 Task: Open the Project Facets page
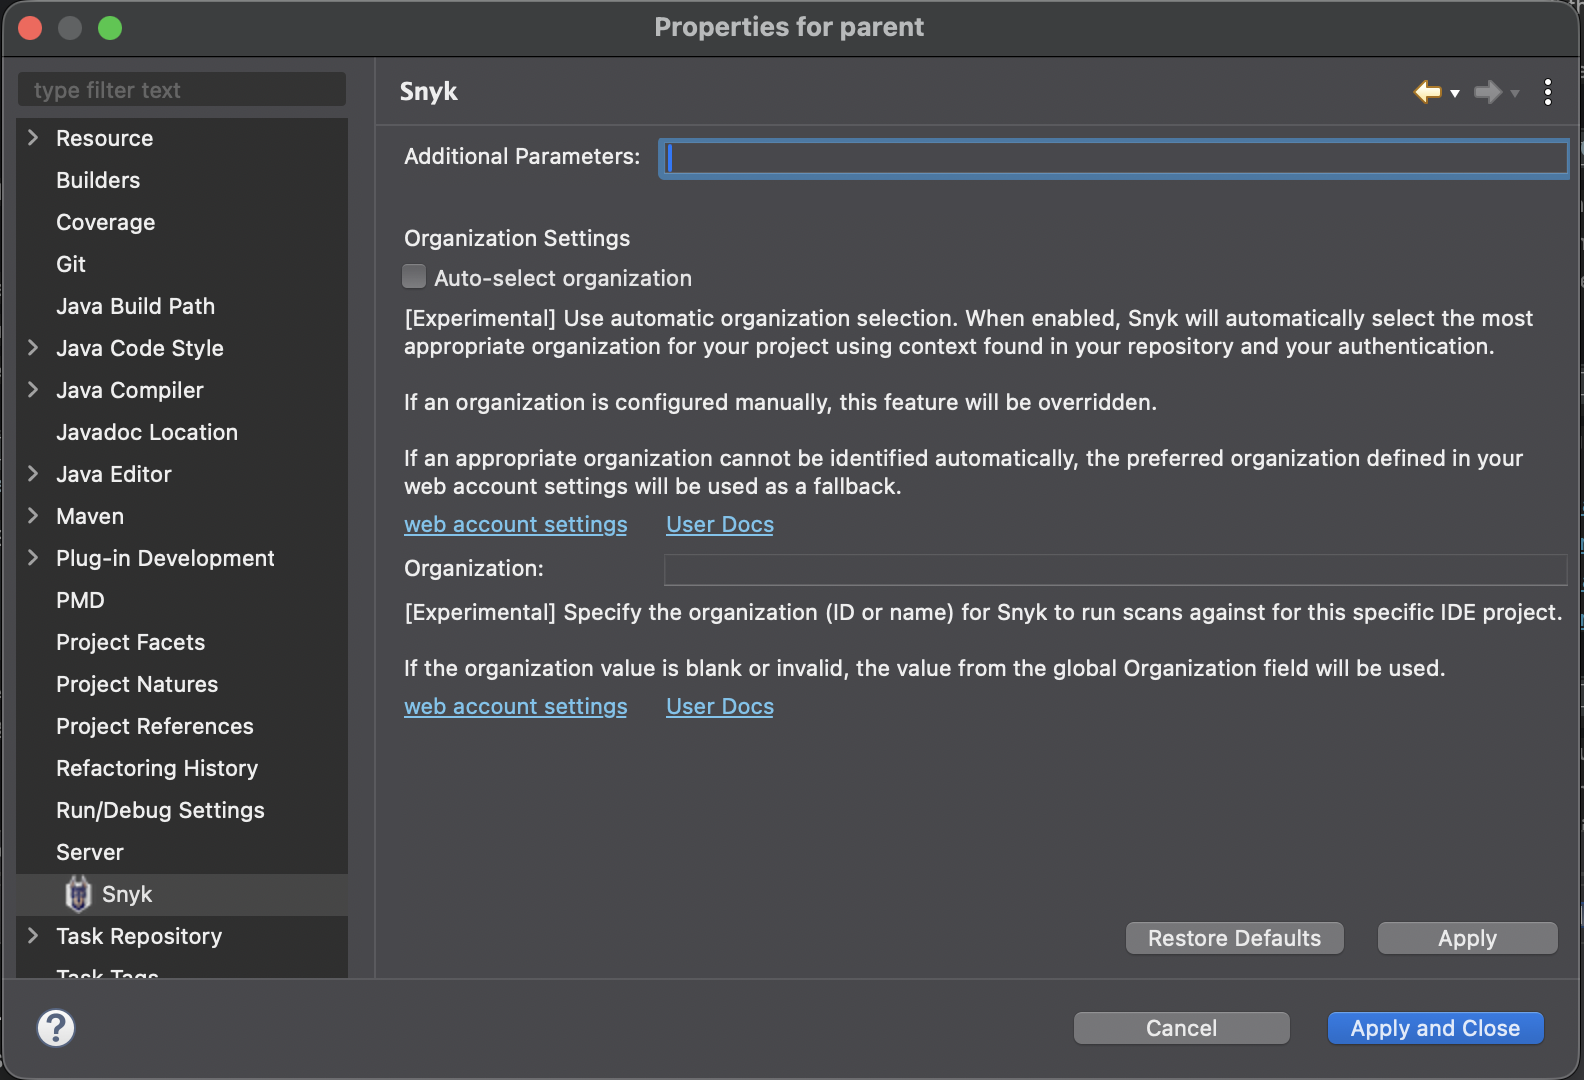[130, 642]
